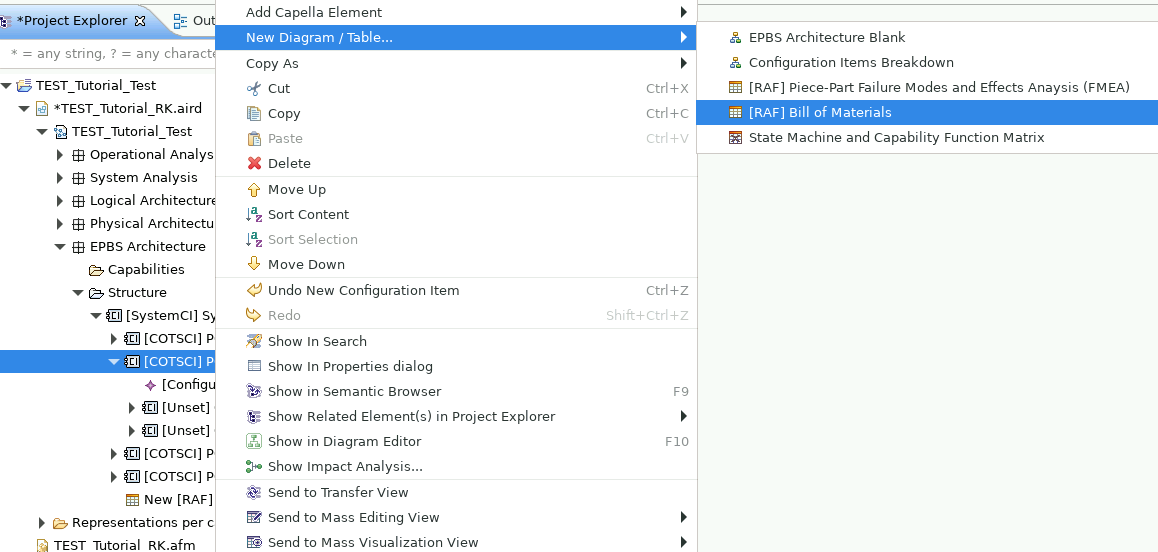Choose Sort Content from context menu

(x=456, y=215)
